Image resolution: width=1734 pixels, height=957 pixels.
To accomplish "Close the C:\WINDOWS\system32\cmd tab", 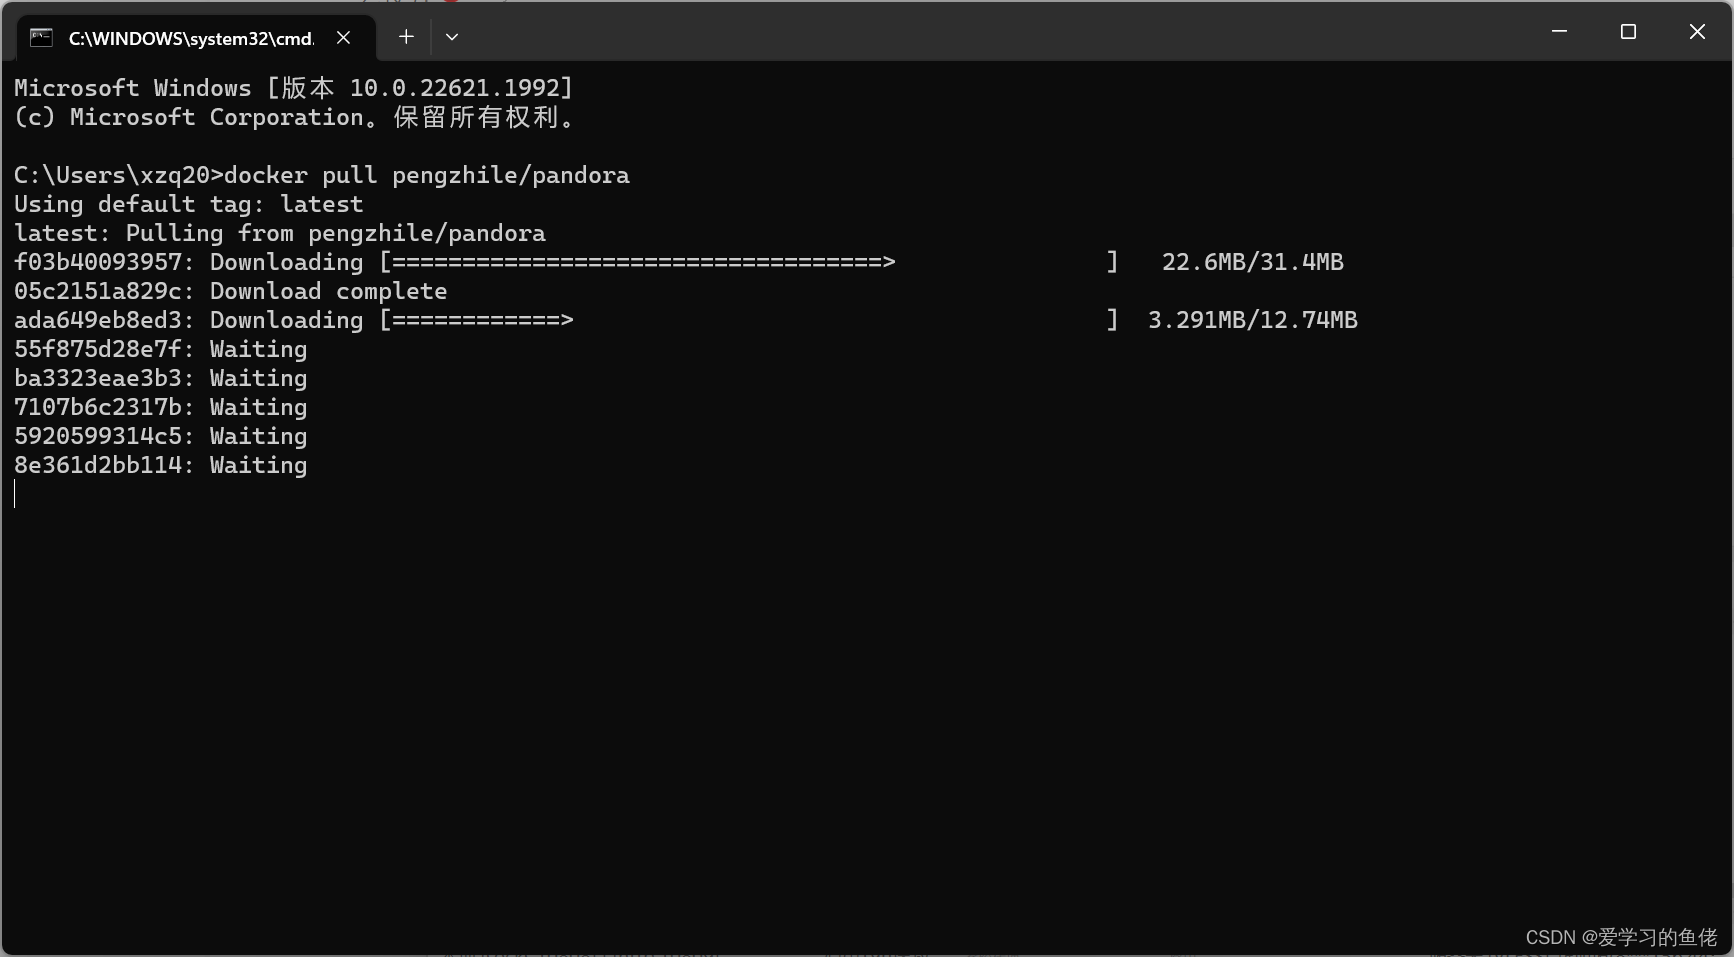I will pos(343,38).
